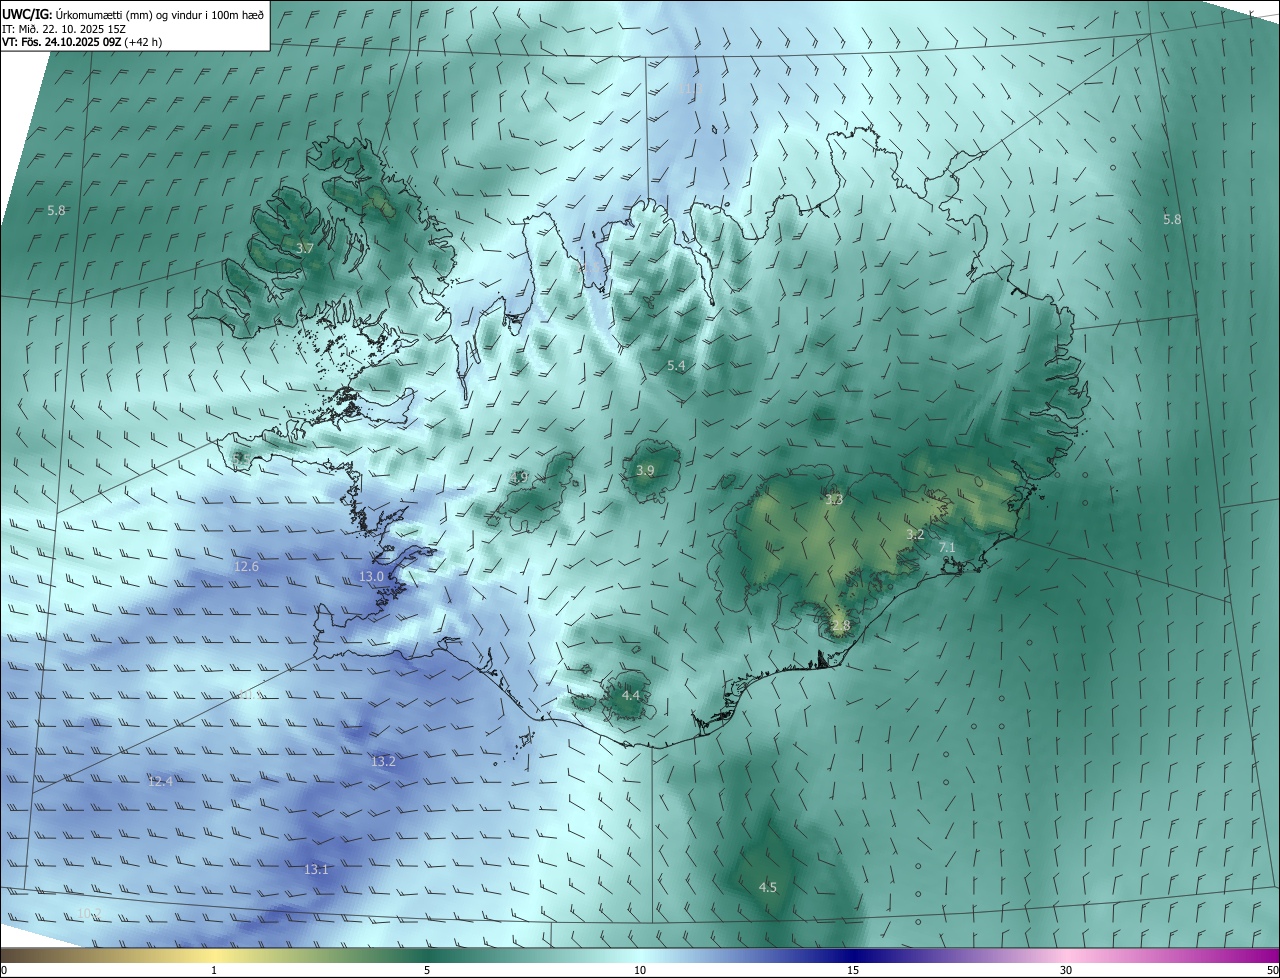Click the 10 tick on the color scale
This screenshot has width=1280, height=978.
(x=640, y=971)
